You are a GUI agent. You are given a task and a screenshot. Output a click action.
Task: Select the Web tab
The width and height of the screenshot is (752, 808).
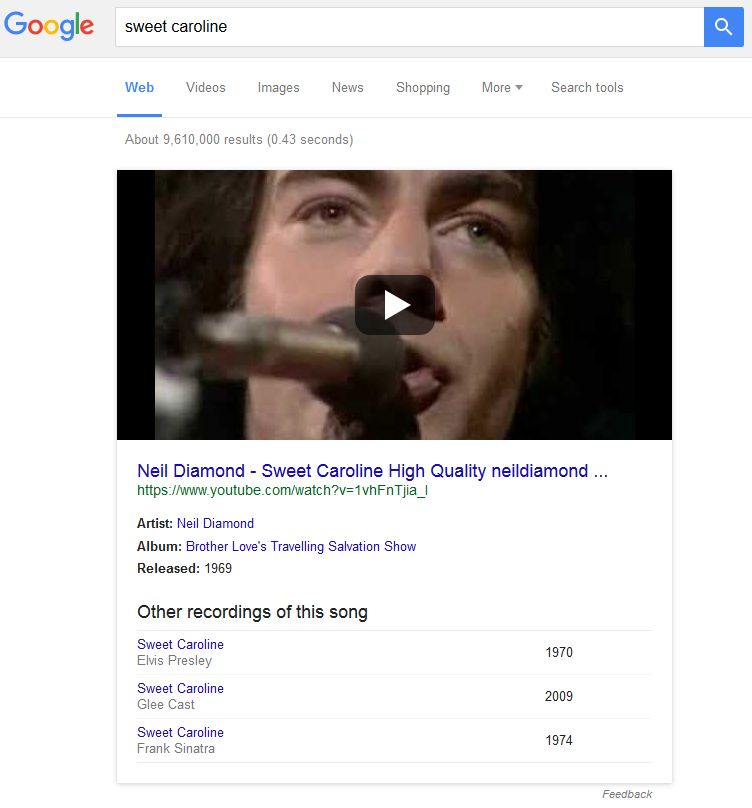point(139,88)
